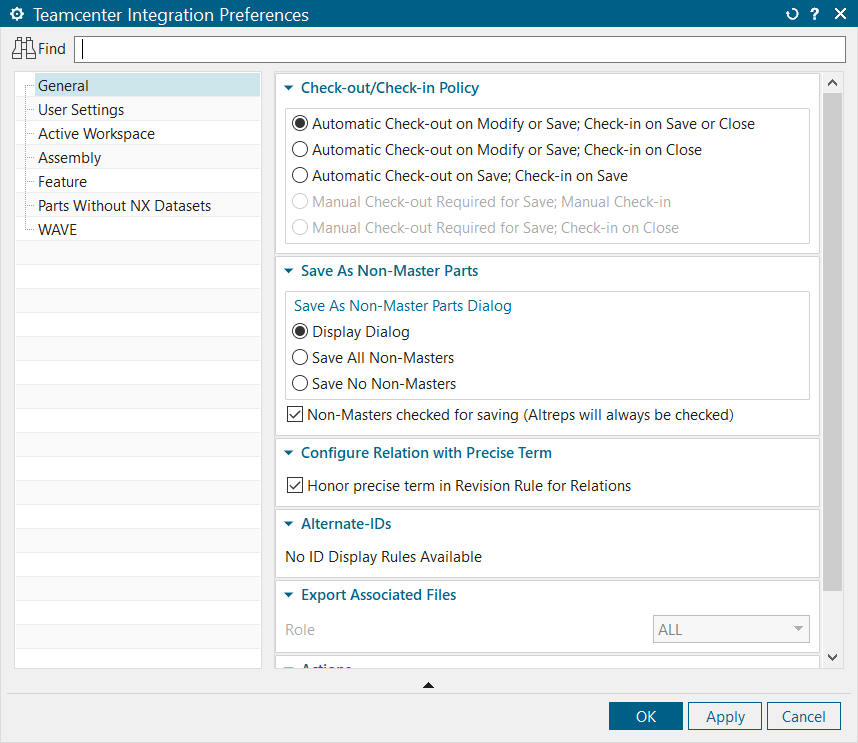Collapse Configure Relation with Precise Term section
The height and width of the screenshot is (743, 858).
(289, 452)
